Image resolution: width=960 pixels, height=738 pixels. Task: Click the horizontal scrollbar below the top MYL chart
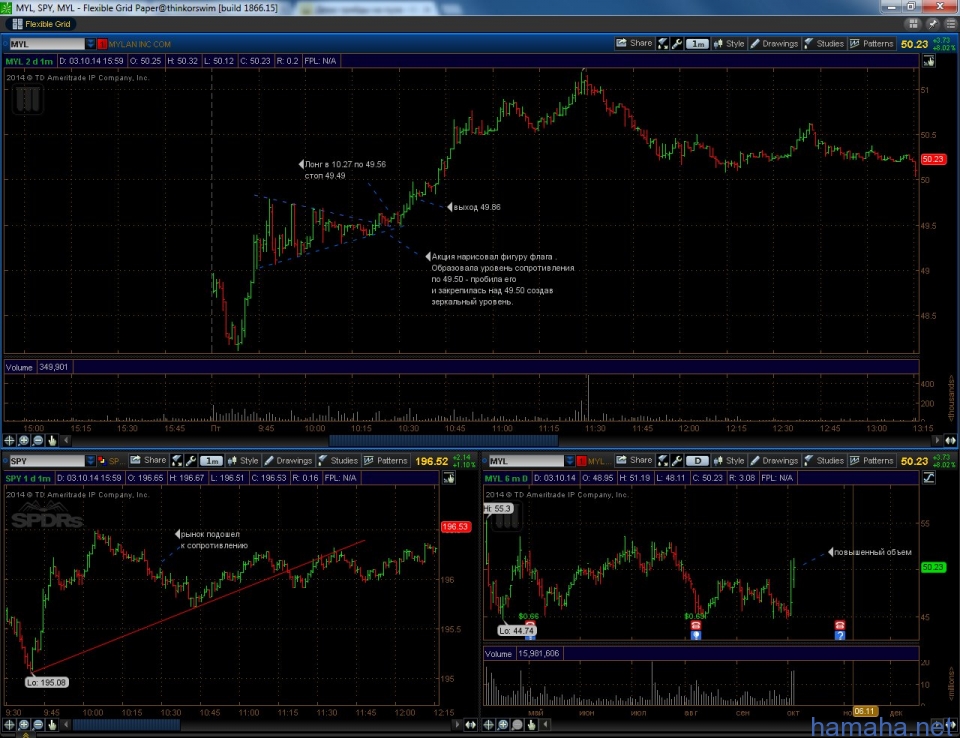(x=443, y=440)
